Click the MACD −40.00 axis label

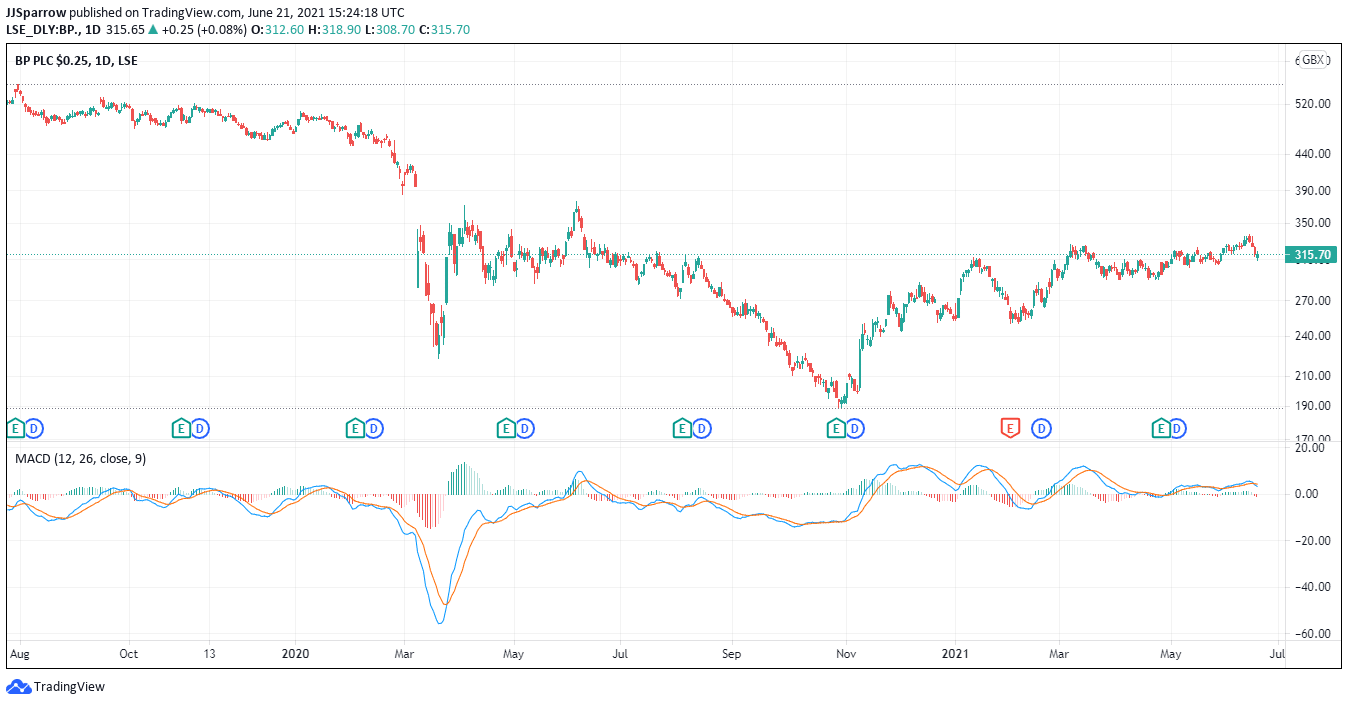coord(1311,587)
